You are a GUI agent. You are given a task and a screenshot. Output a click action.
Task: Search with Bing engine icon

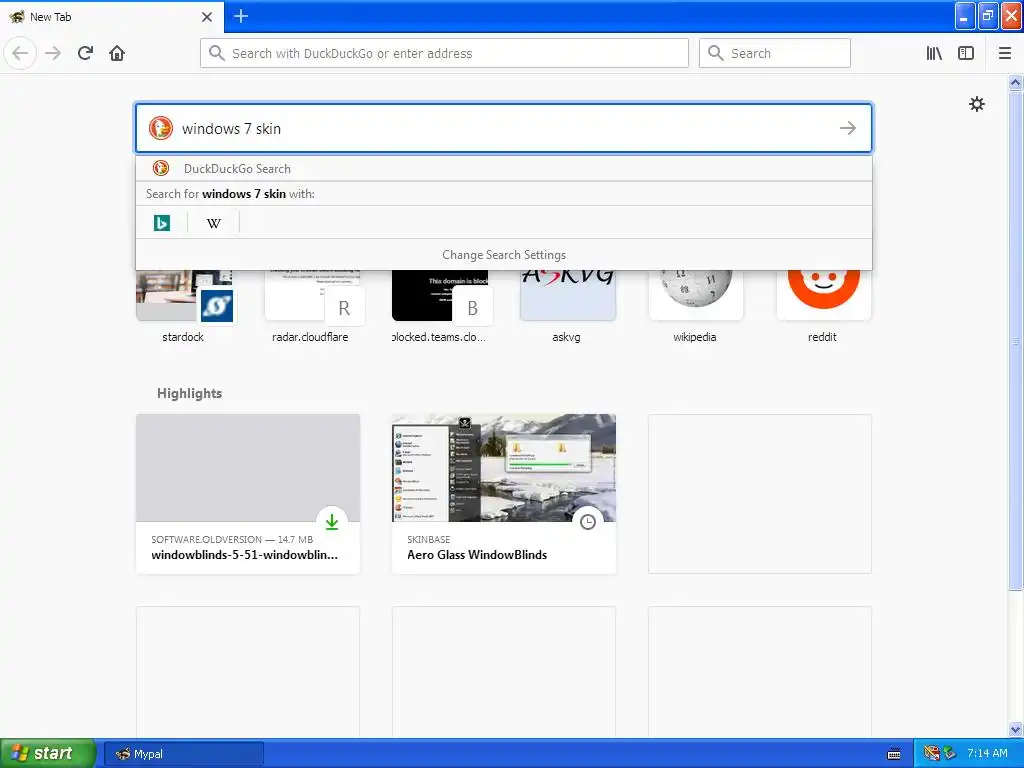[162, 223]
